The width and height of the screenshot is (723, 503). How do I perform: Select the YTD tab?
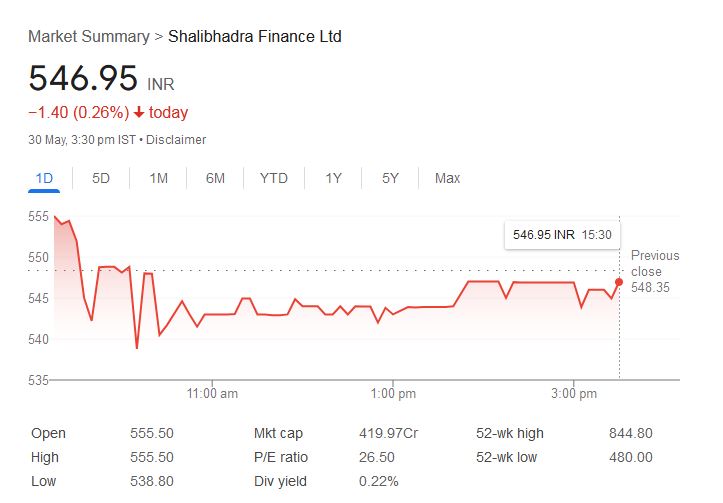coord(273,178)
